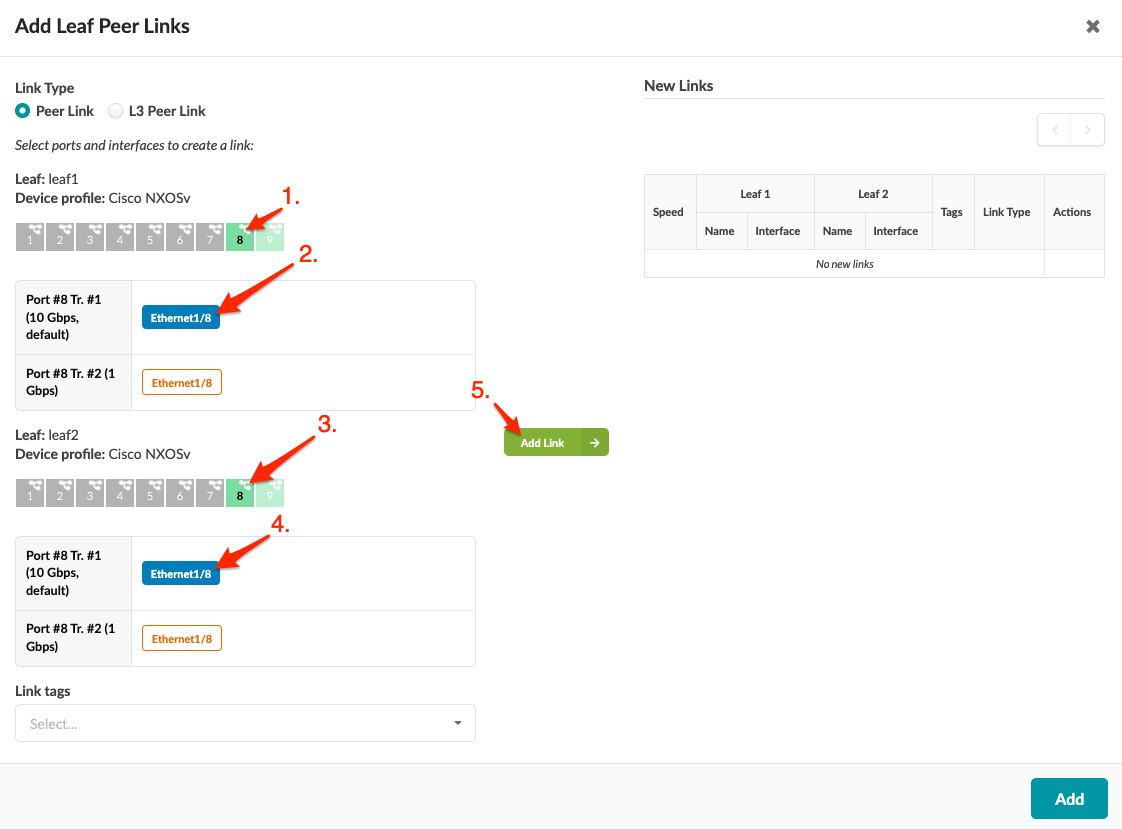Select port 9 icon on leaf1

click(270, 237)
